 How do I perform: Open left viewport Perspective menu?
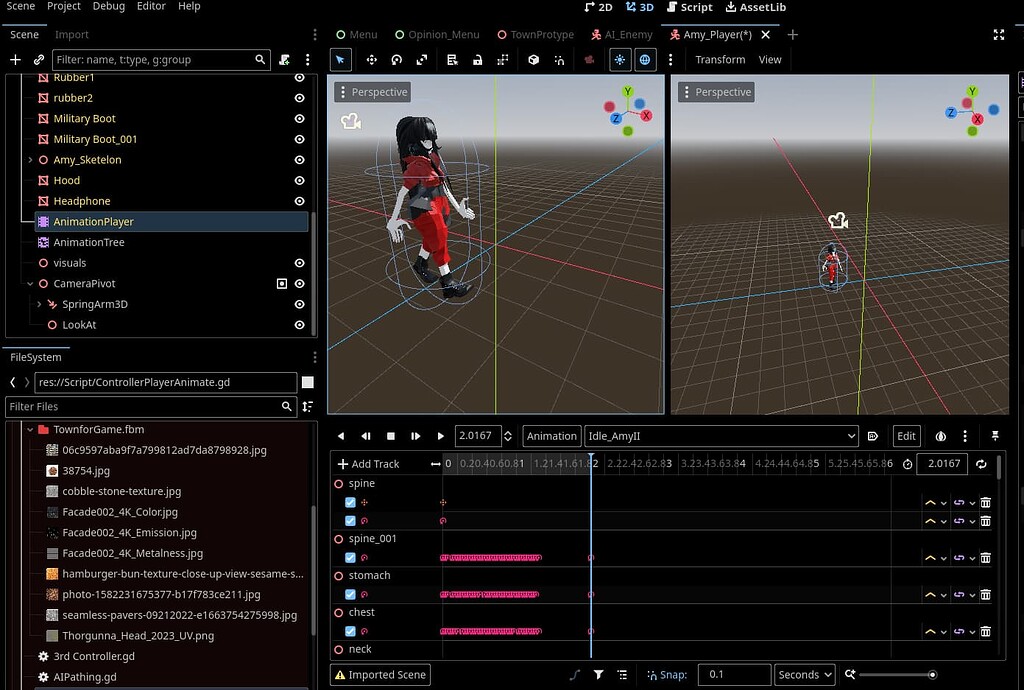tap(372, 92)
